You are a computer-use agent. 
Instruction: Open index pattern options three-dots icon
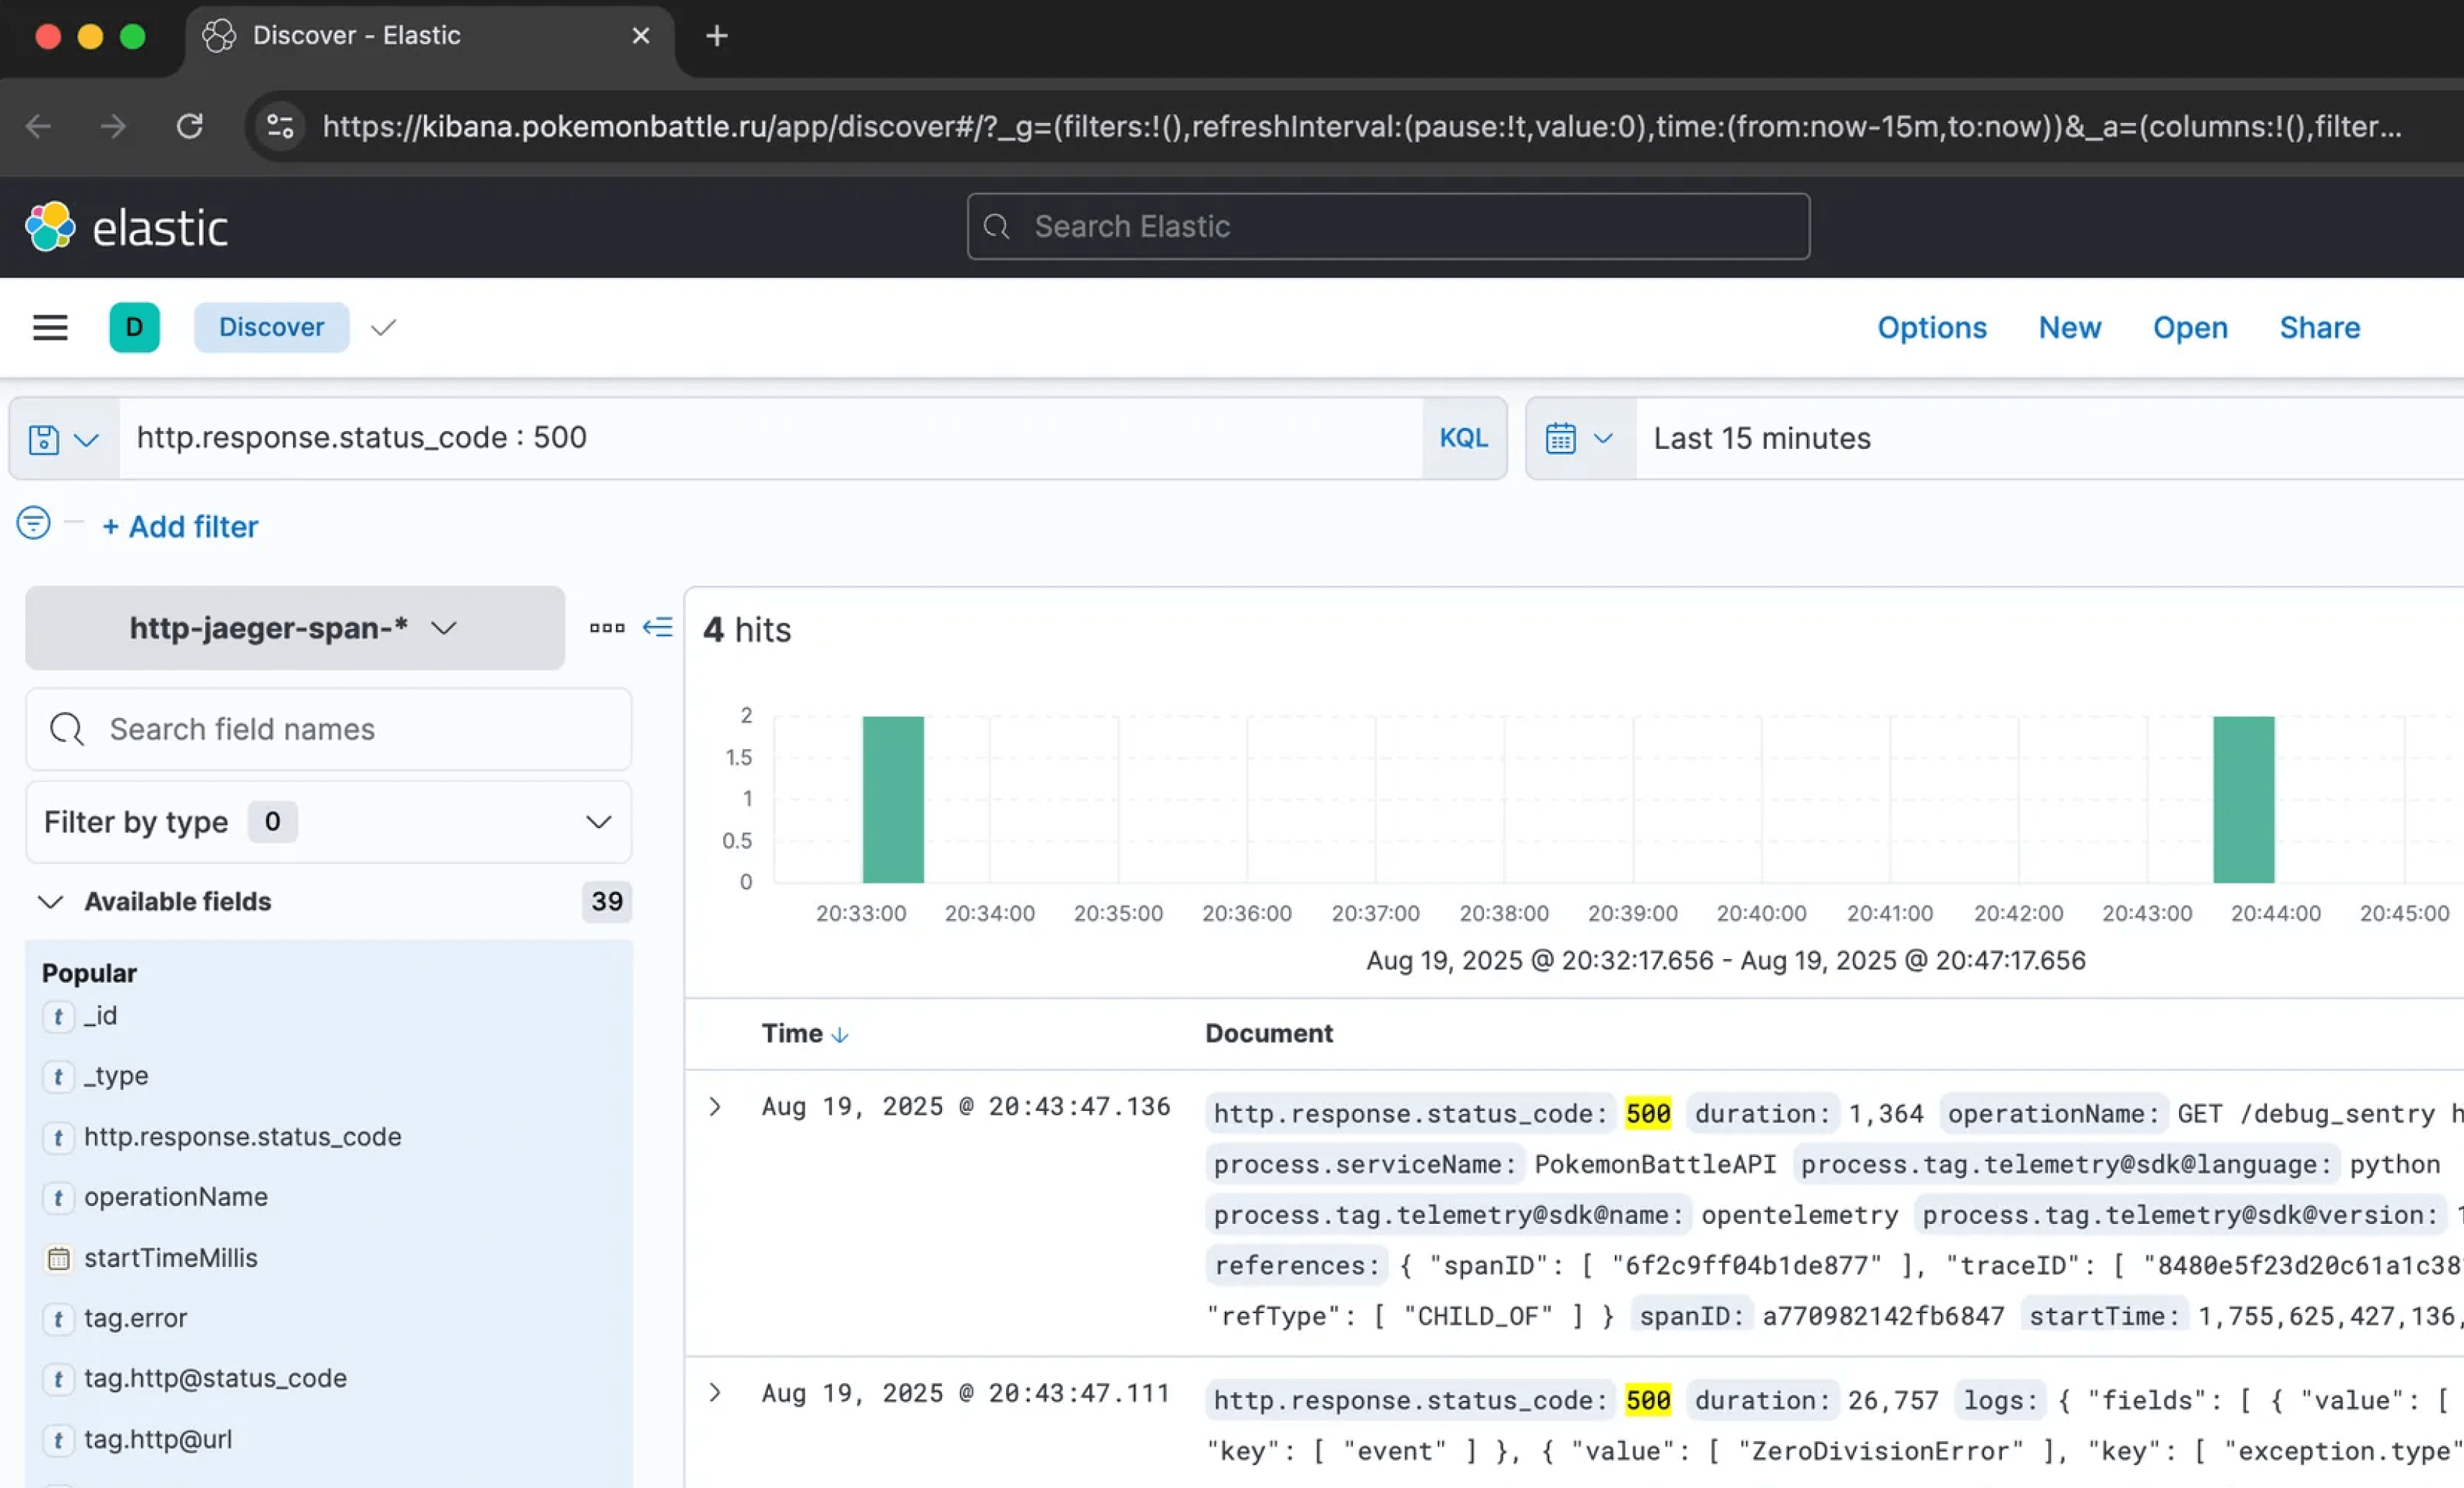point(606,627)
